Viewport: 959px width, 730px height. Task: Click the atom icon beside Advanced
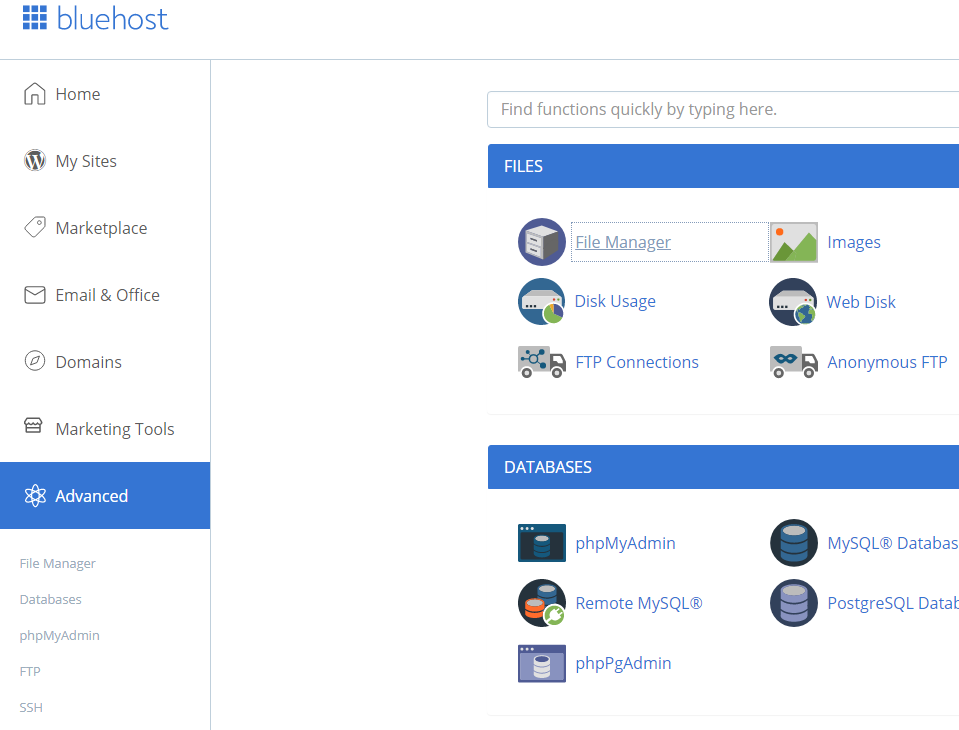click(35, 496)
